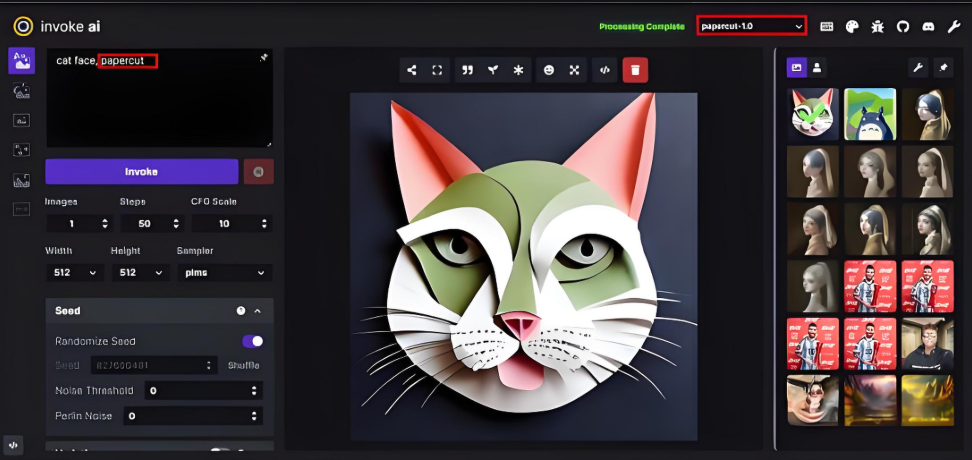972x460 pixels.
Task: Select the cat thumbnail with green check
Action: pos(813,114)
